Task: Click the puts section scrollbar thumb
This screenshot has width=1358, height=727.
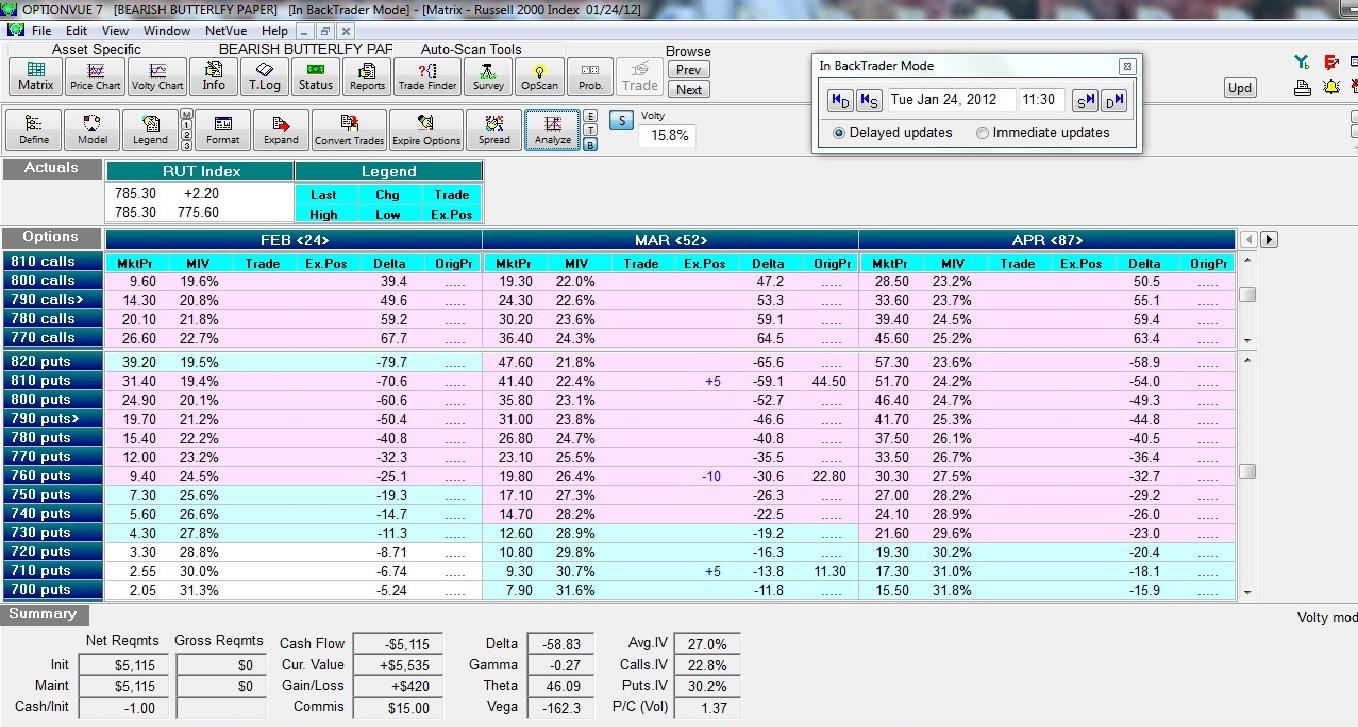Action: 1247,471
